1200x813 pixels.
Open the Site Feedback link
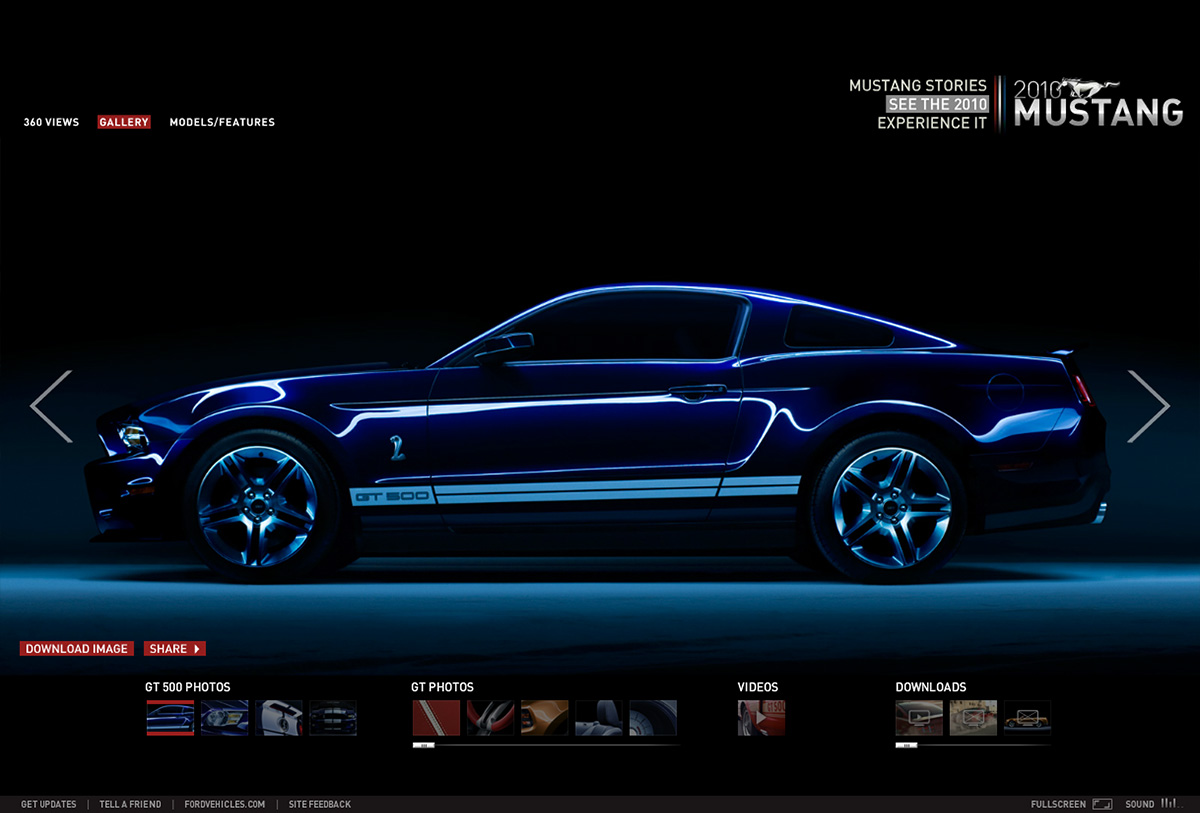click(x=320, y=804)
